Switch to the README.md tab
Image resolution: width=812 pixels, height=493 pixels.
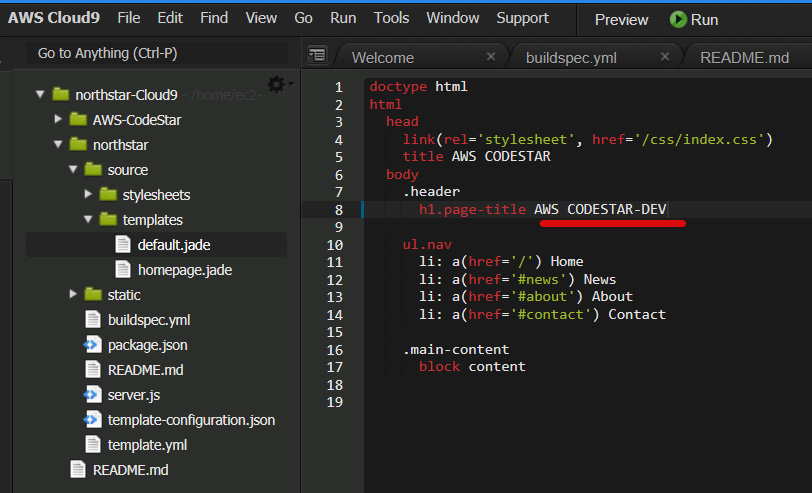click(x=745, y=57)
